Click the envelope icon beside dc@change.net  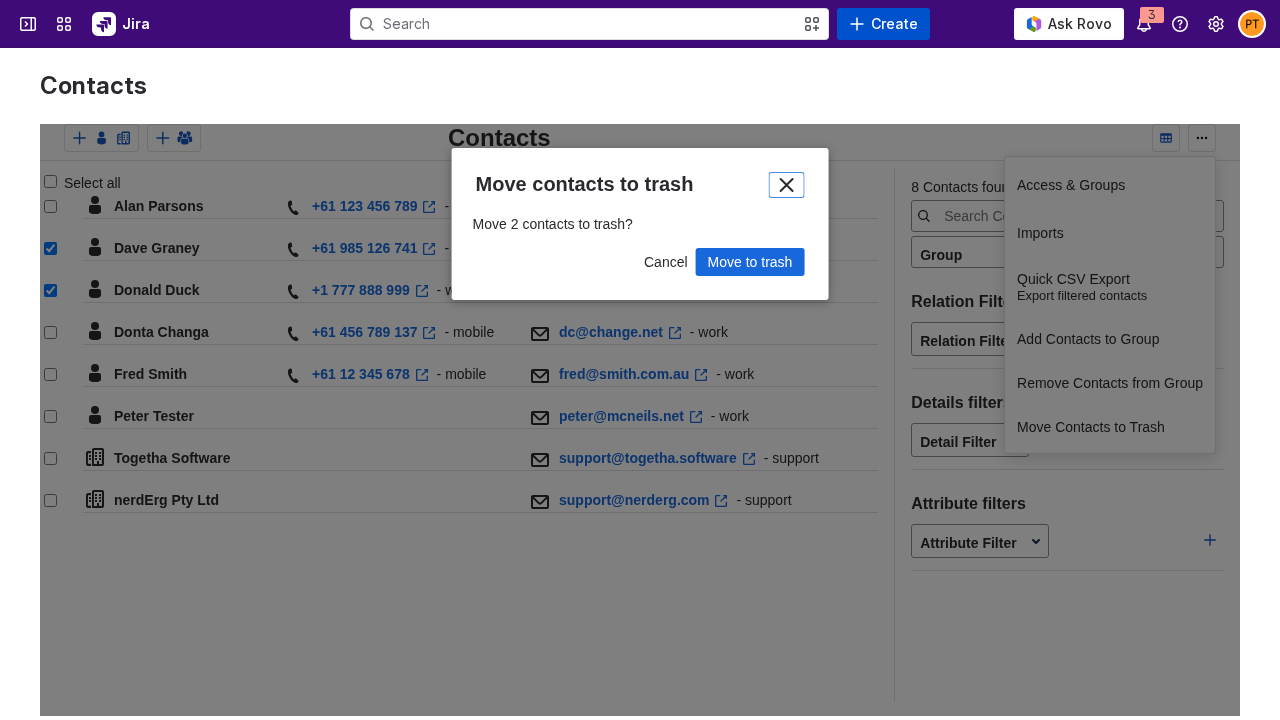coord(540,334)
